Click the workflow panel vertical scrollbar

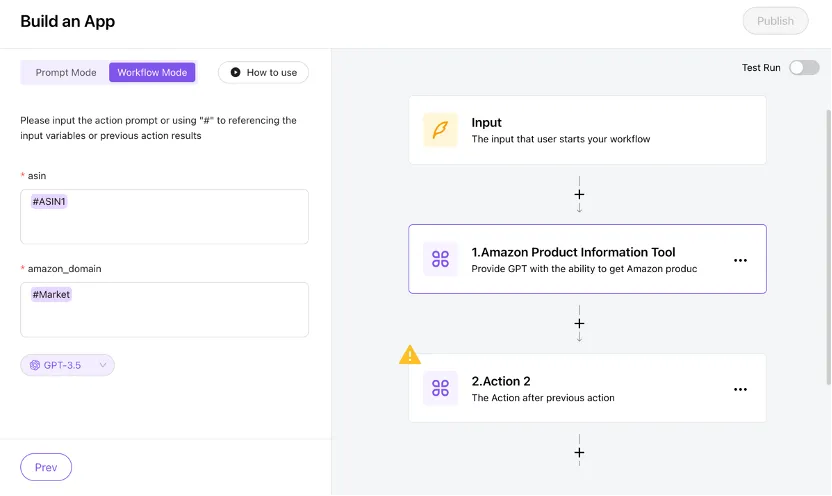[x=828, y=247]
